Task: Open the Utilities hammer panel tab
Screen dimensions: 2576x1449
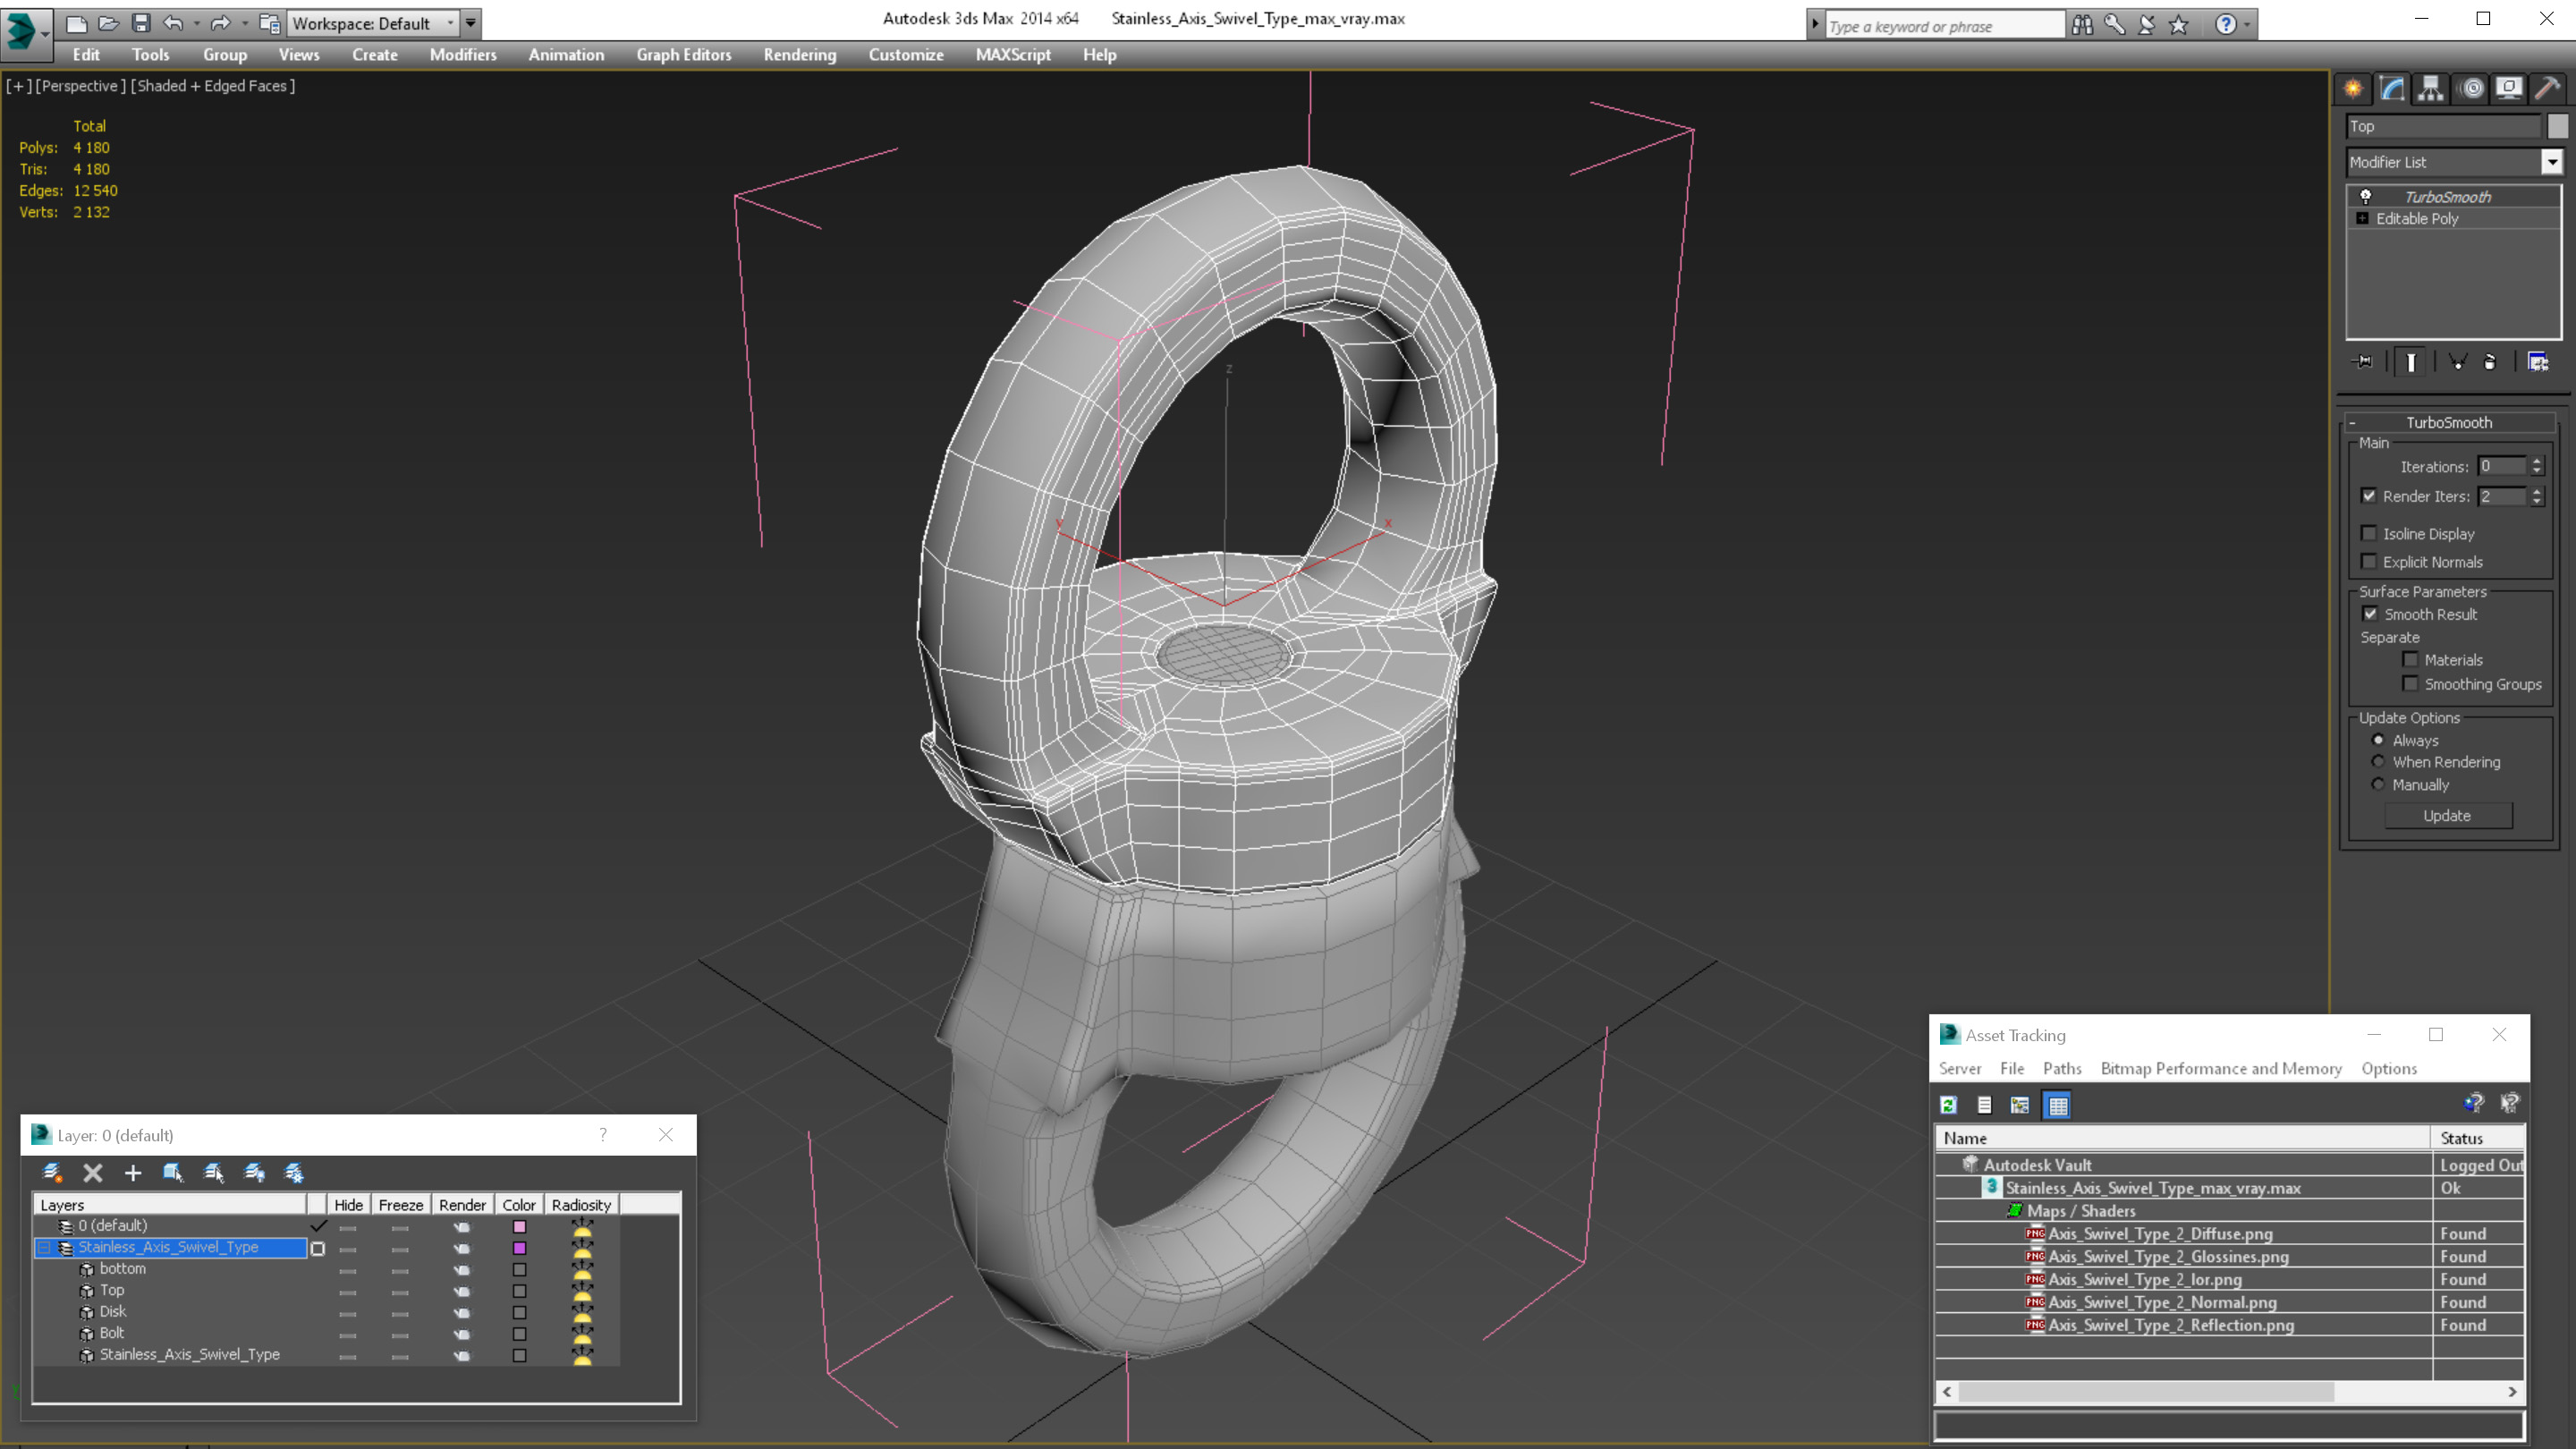Action: 2547,89
